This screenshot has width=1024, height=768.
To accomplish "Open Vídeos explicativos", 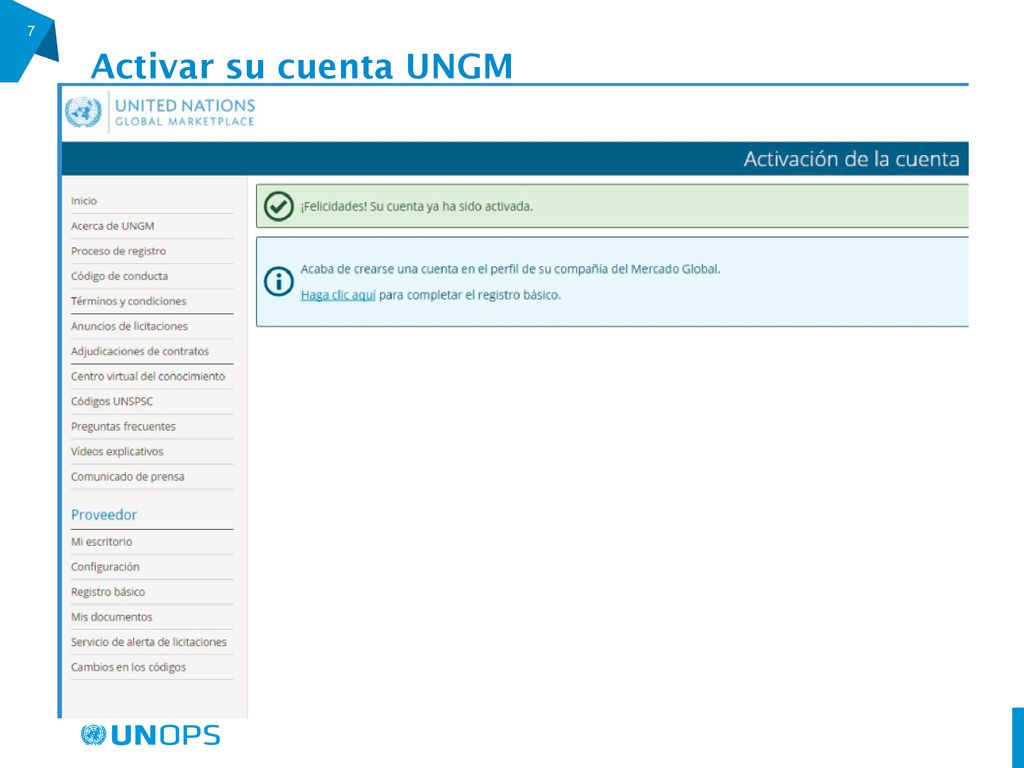I will pyautogui.click(x=117, y=451).
